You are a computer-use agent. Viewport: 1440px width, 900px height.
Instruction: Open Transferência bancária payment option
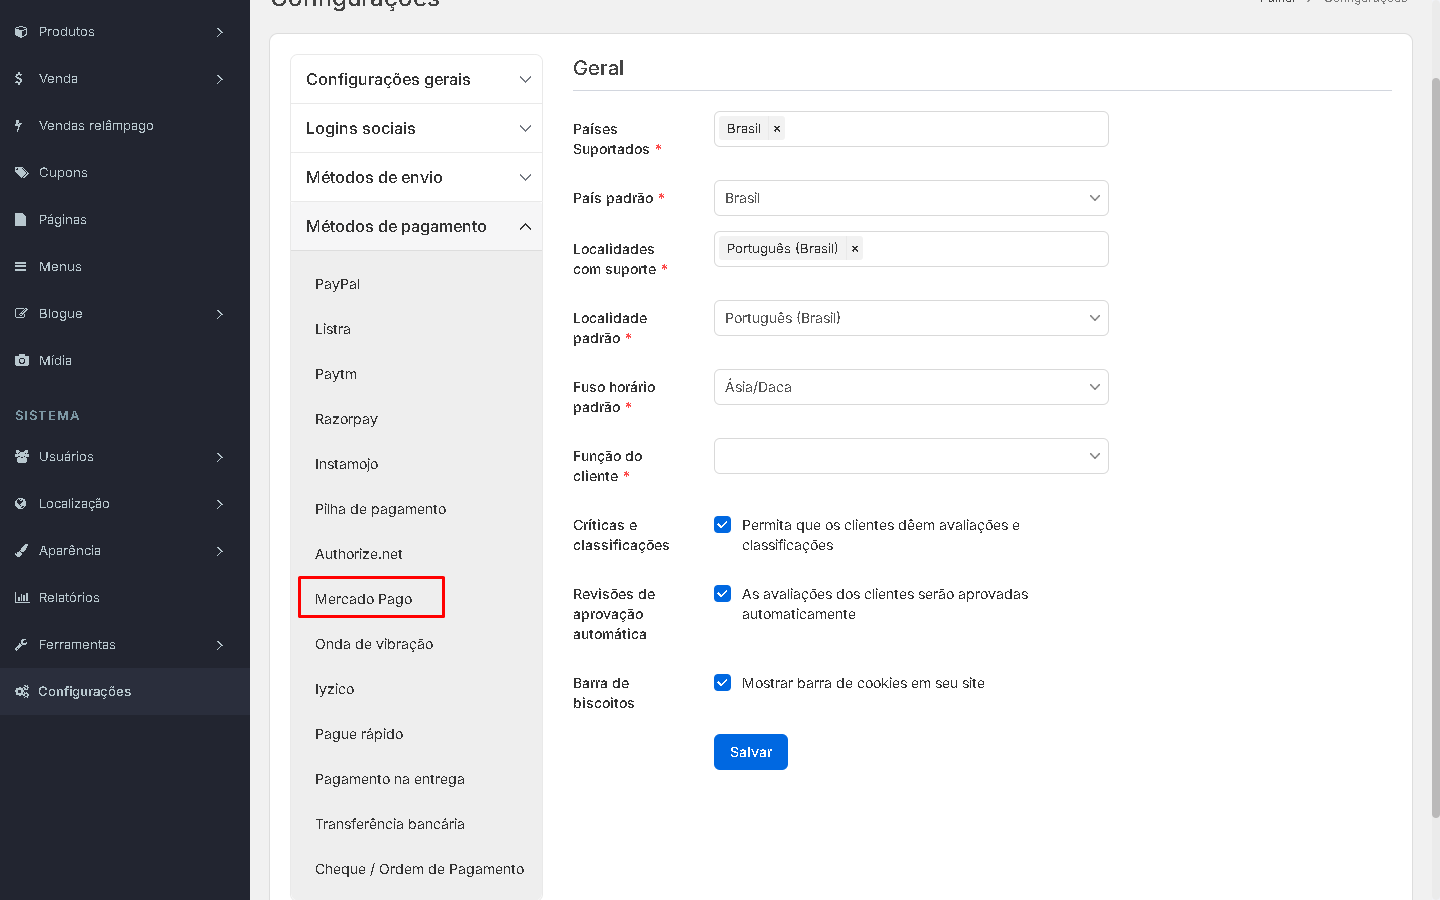(390, 824)
